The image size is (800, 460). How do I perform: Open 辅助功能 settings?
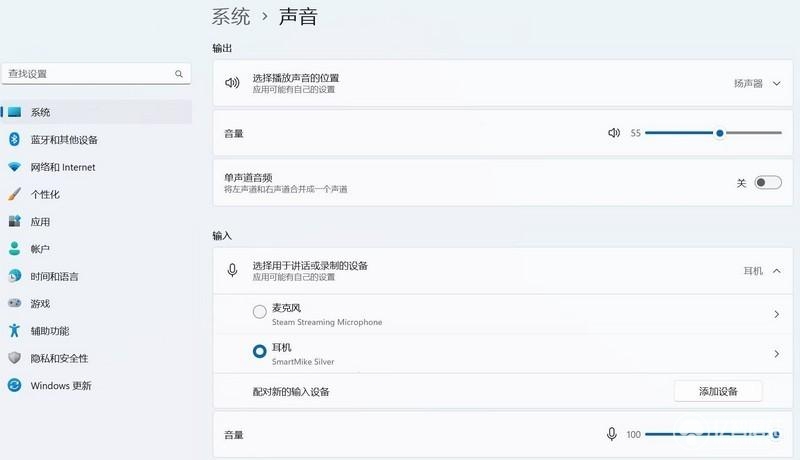pyautogui.click(x=96, y=330)
